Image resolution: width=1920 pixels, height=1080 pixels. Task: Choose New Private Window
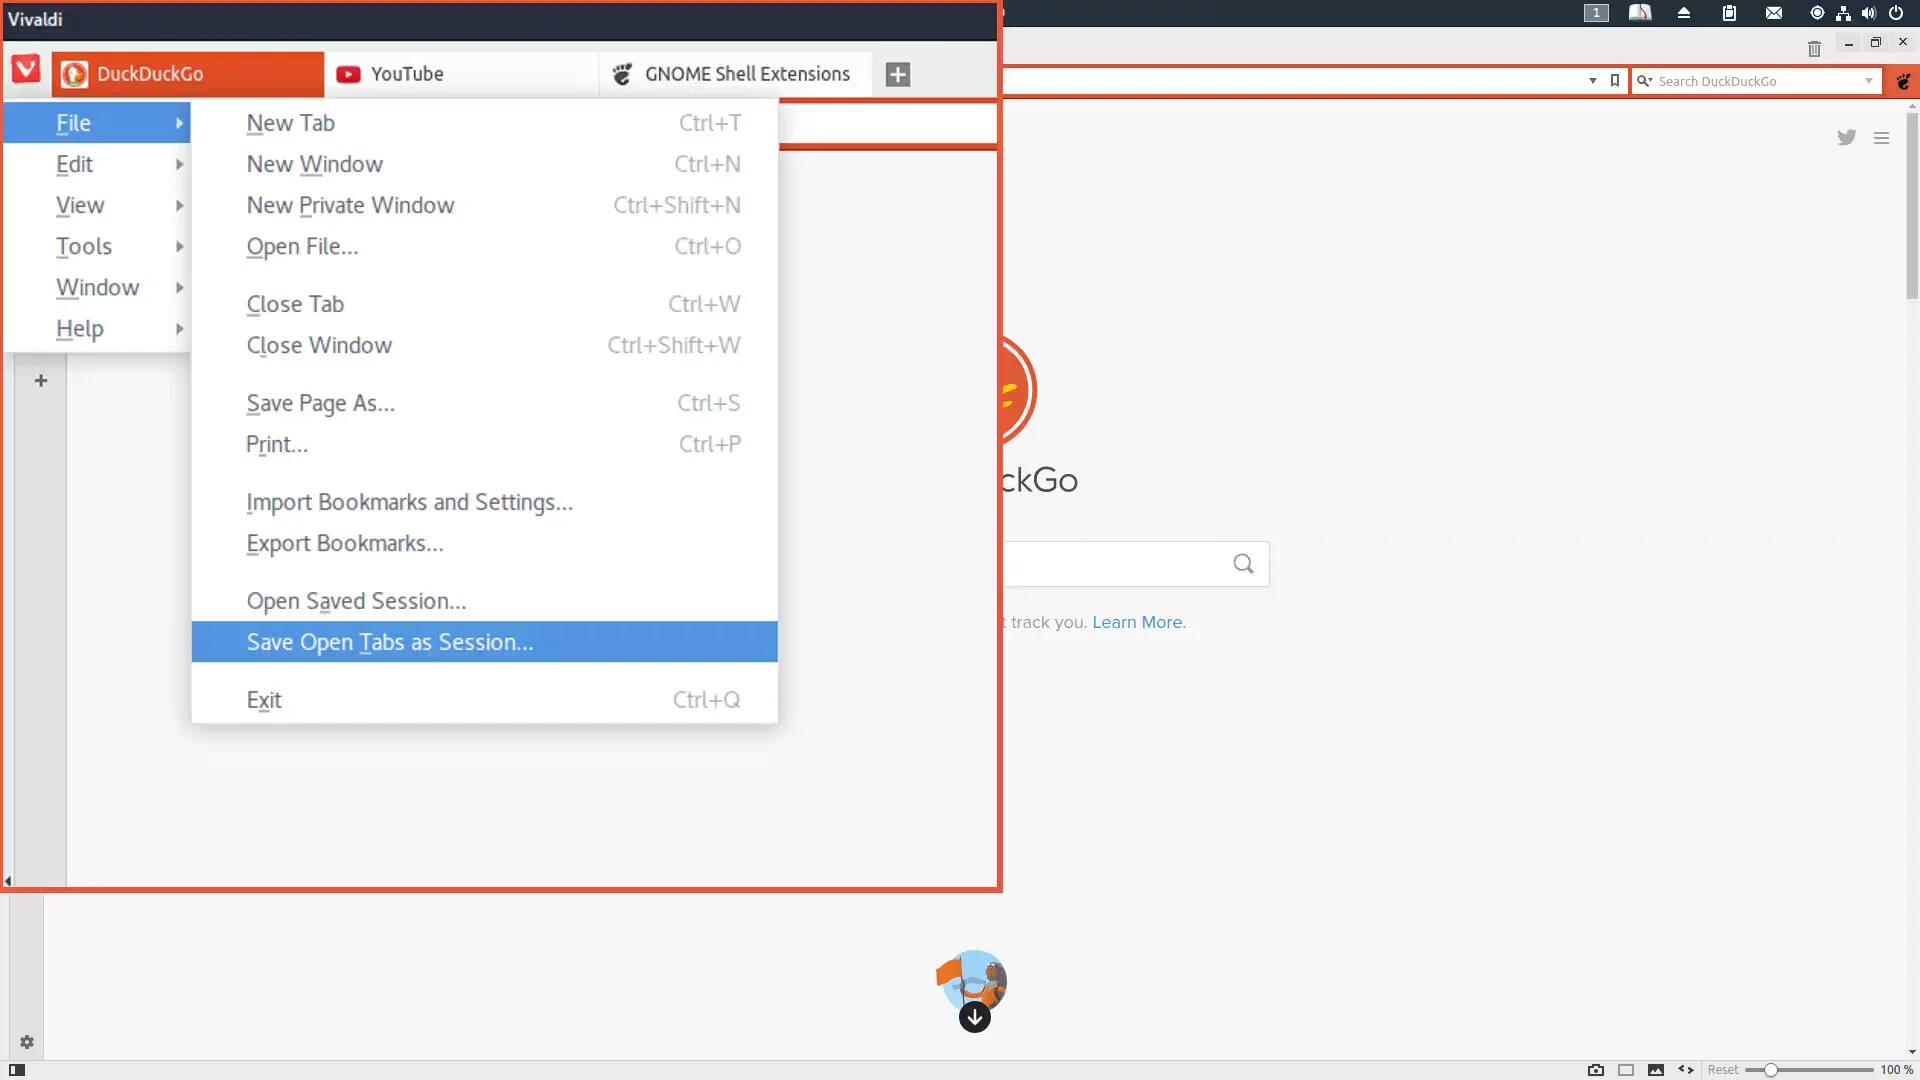coord(484,205)
